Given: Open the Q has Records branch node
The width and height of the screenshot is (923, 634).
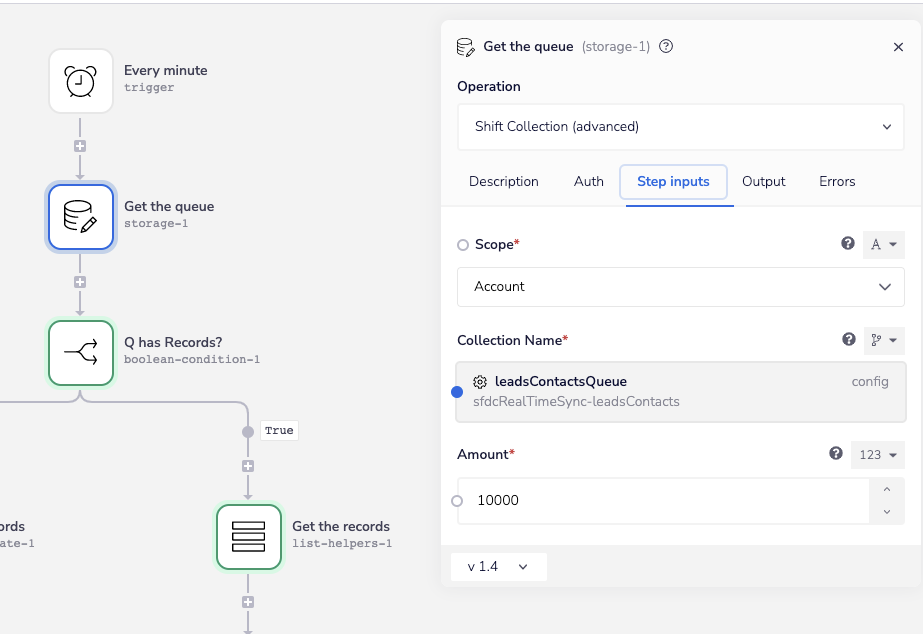Looking at the screenshot, I should [x=81, y=353].
